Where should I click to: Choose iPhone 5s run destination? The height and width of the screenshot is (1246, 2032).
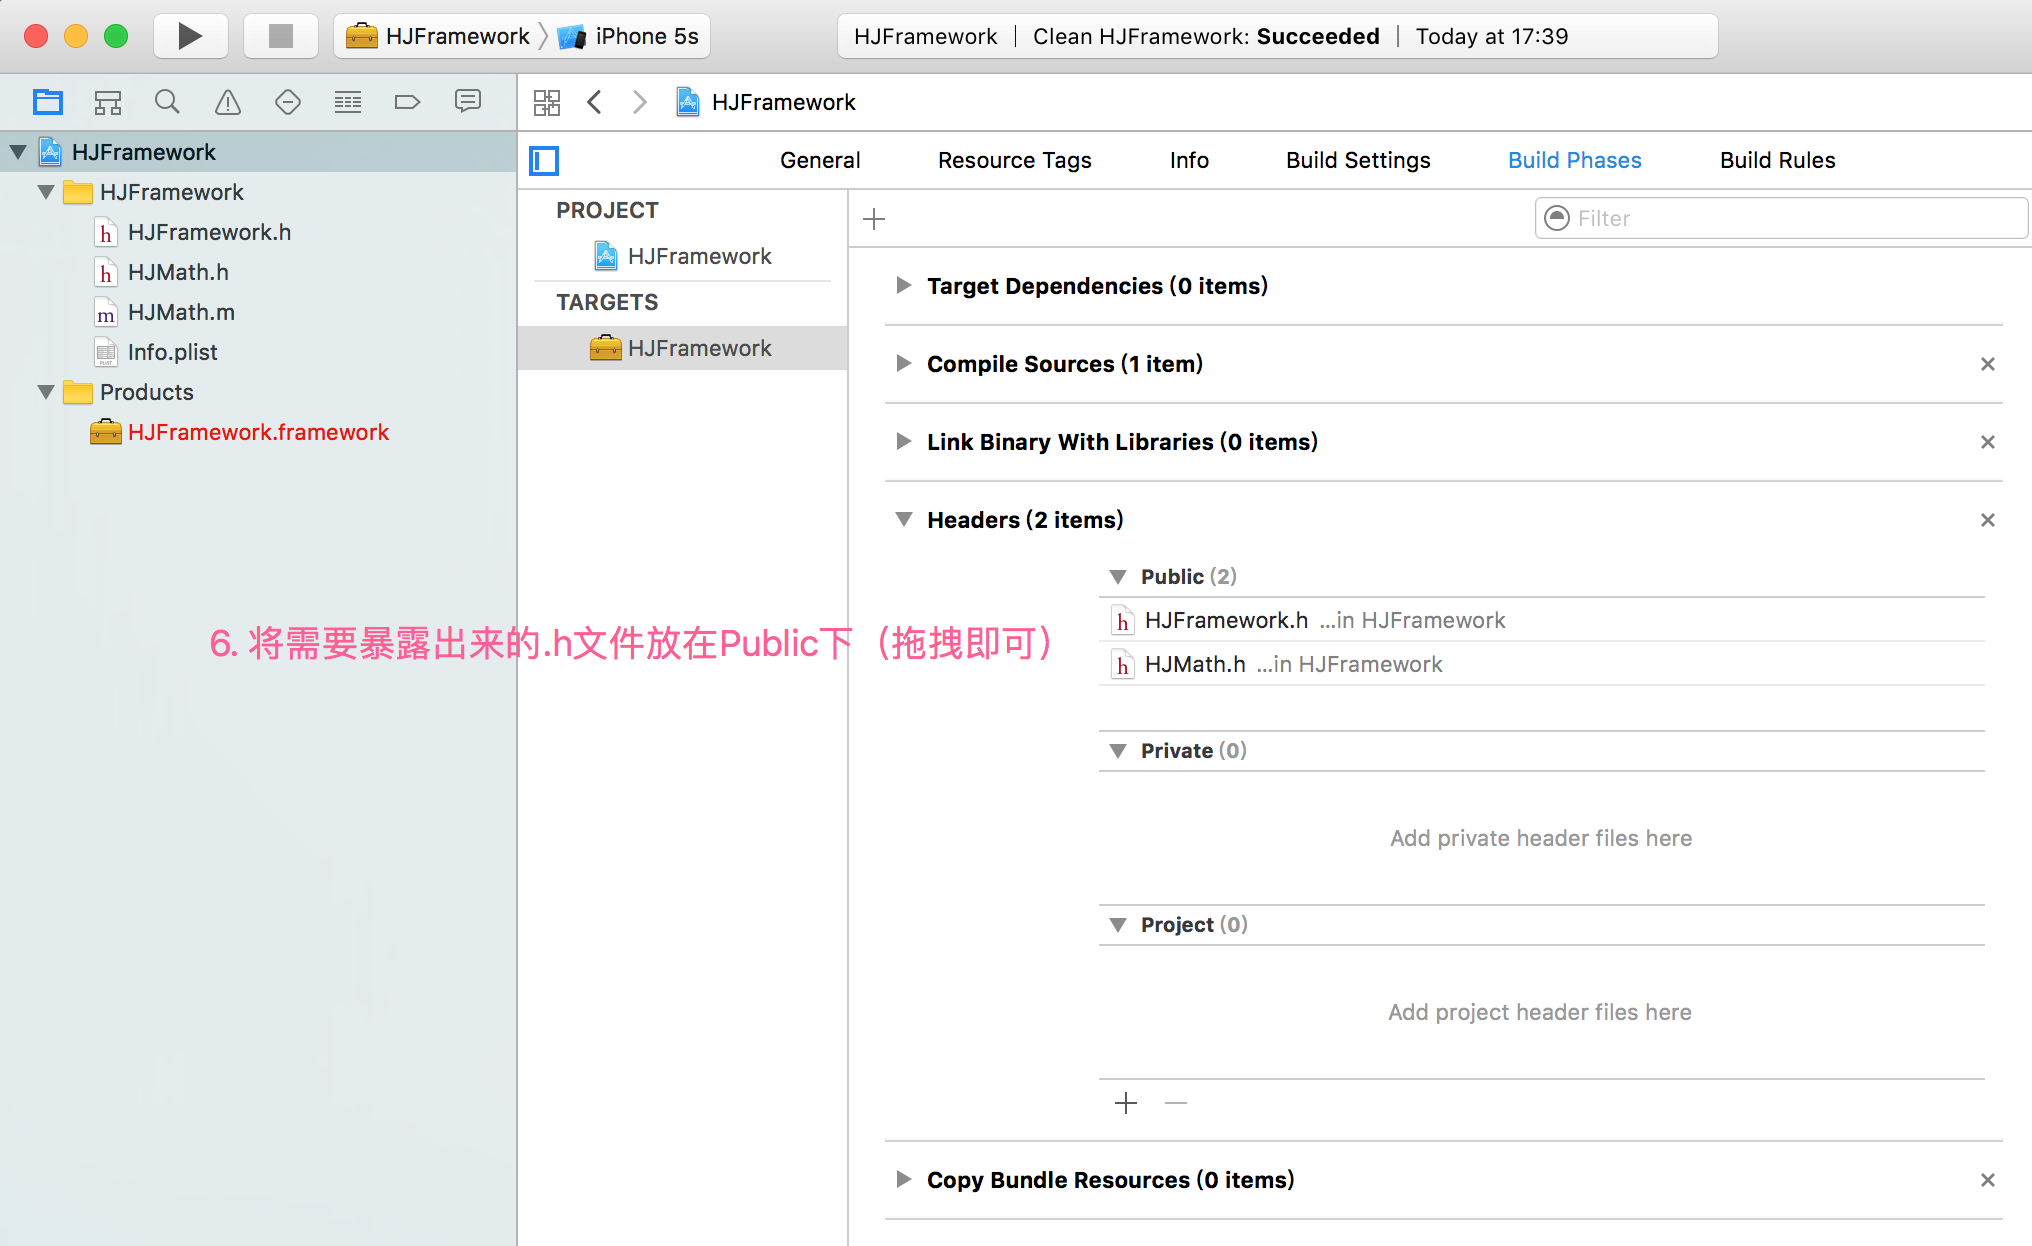pyautogui.click(x=628, y=36)
